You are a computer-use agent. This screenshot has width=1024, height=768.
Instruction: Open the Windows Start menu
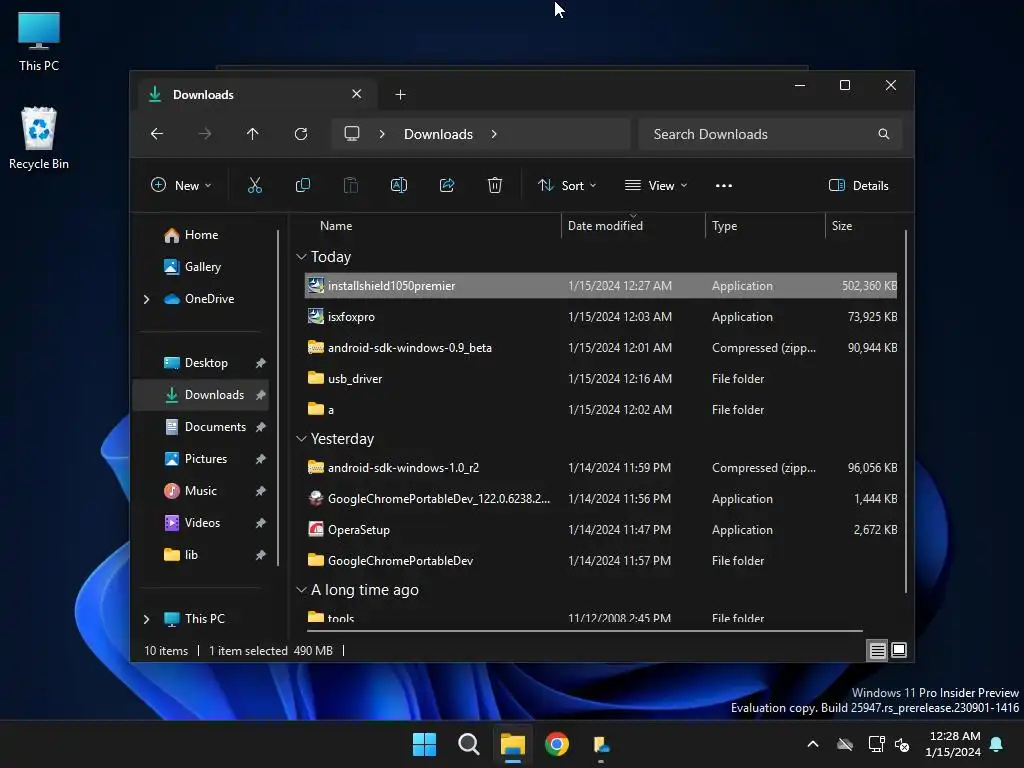(424, 744)
